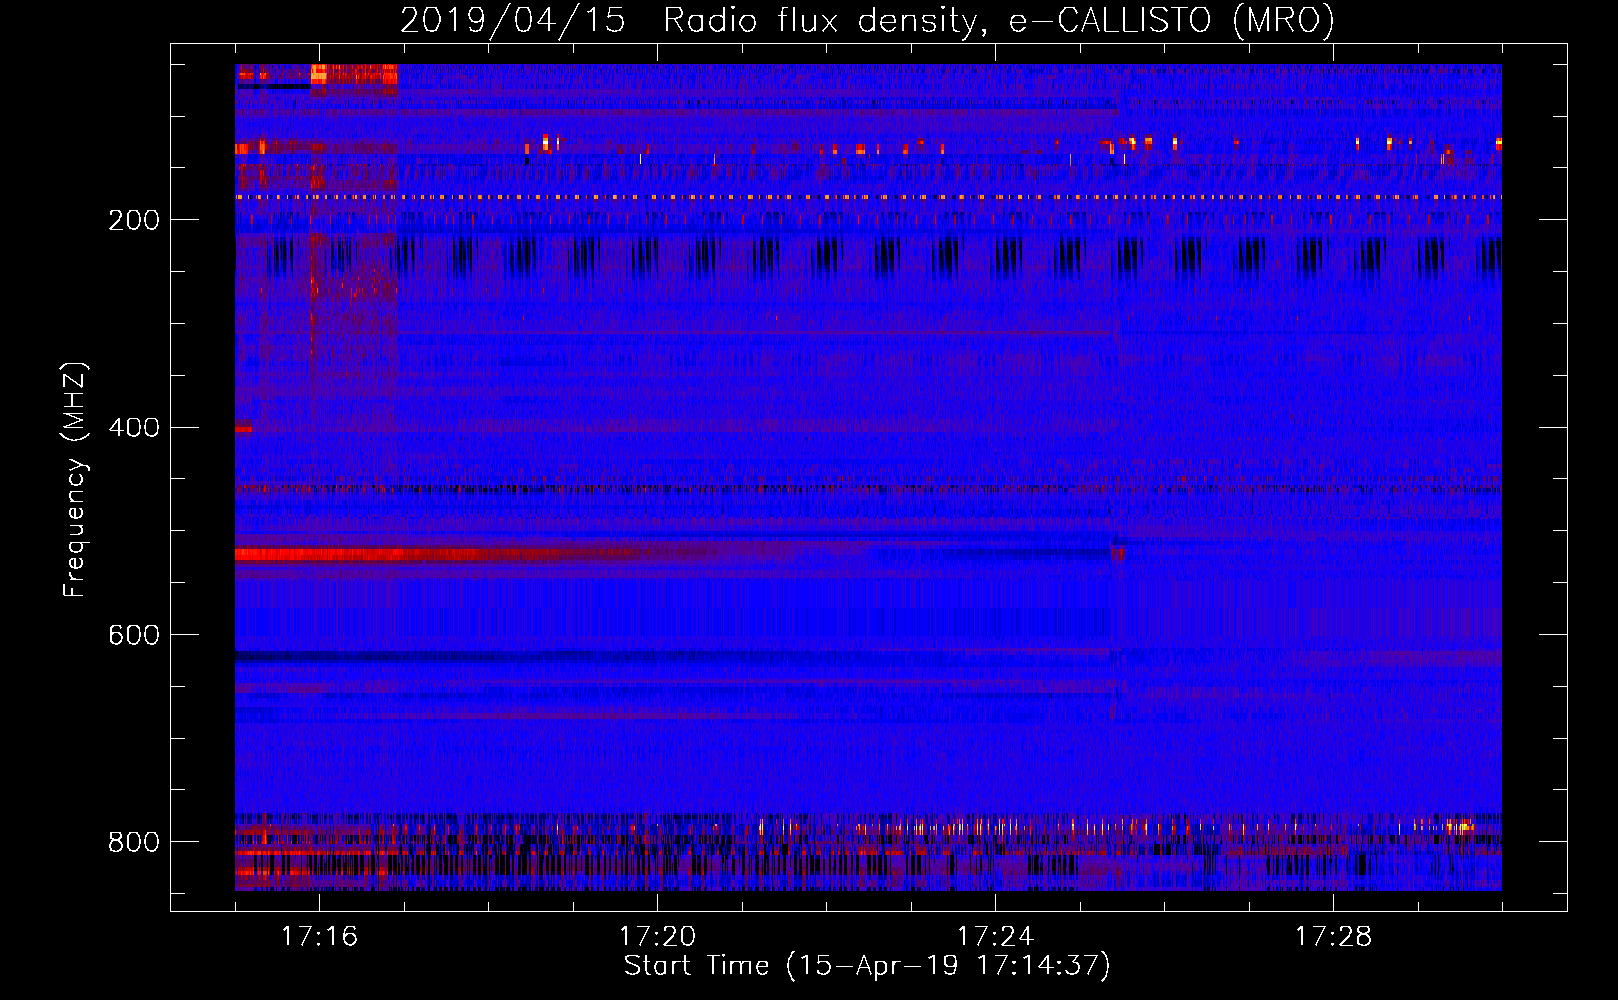Screen dimensions: 1618x1000
Task: Click the plot title '2019/04/15 Radio flux density'
Action: 867,20
